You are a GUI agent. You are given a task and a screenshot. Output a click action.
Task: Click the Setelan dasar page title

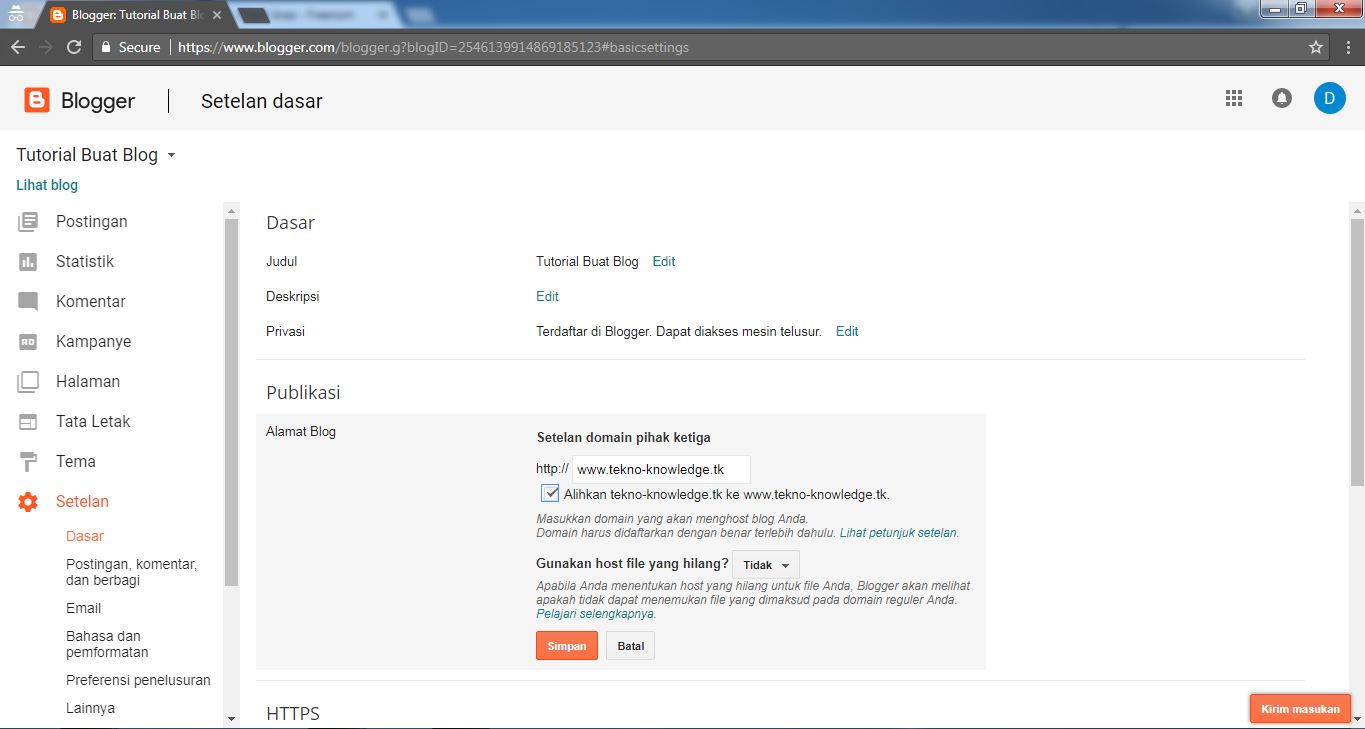point(262,100)
